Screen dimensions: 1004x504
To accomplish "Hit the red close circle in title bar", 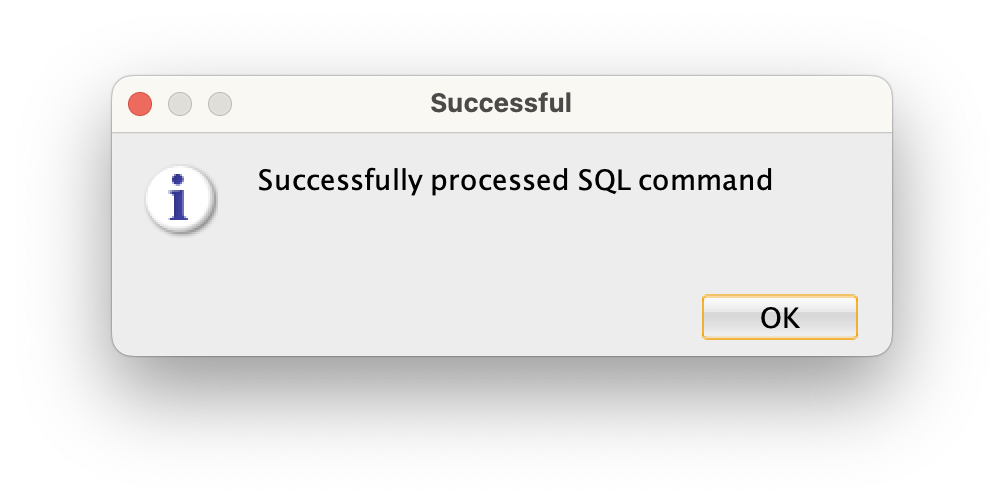I will point(140,103).
